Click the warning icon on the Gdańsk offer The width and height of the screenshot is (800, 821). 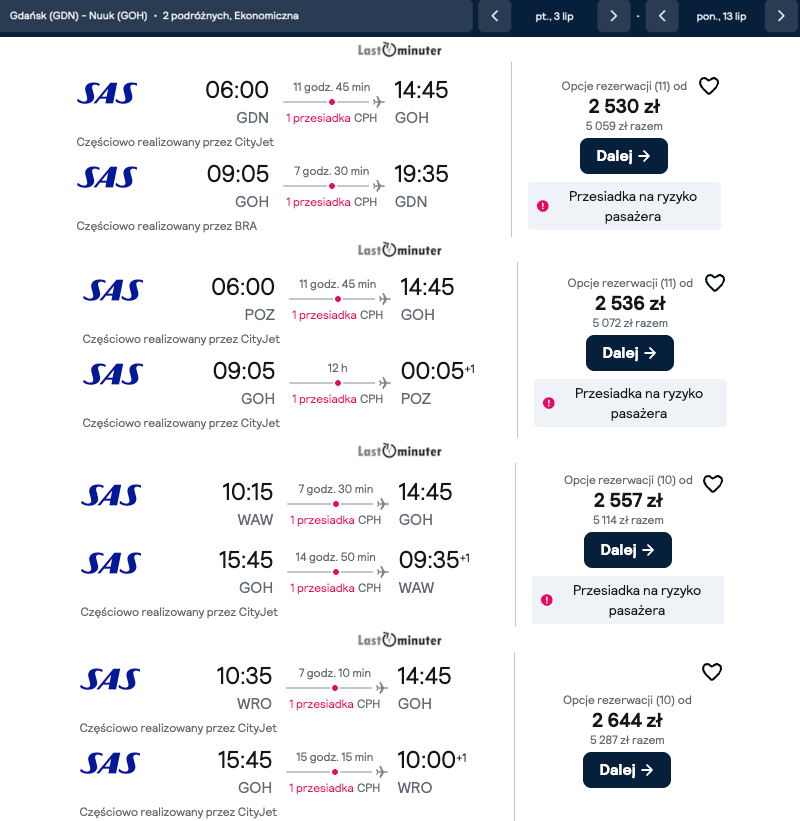(x=543, y=206)
